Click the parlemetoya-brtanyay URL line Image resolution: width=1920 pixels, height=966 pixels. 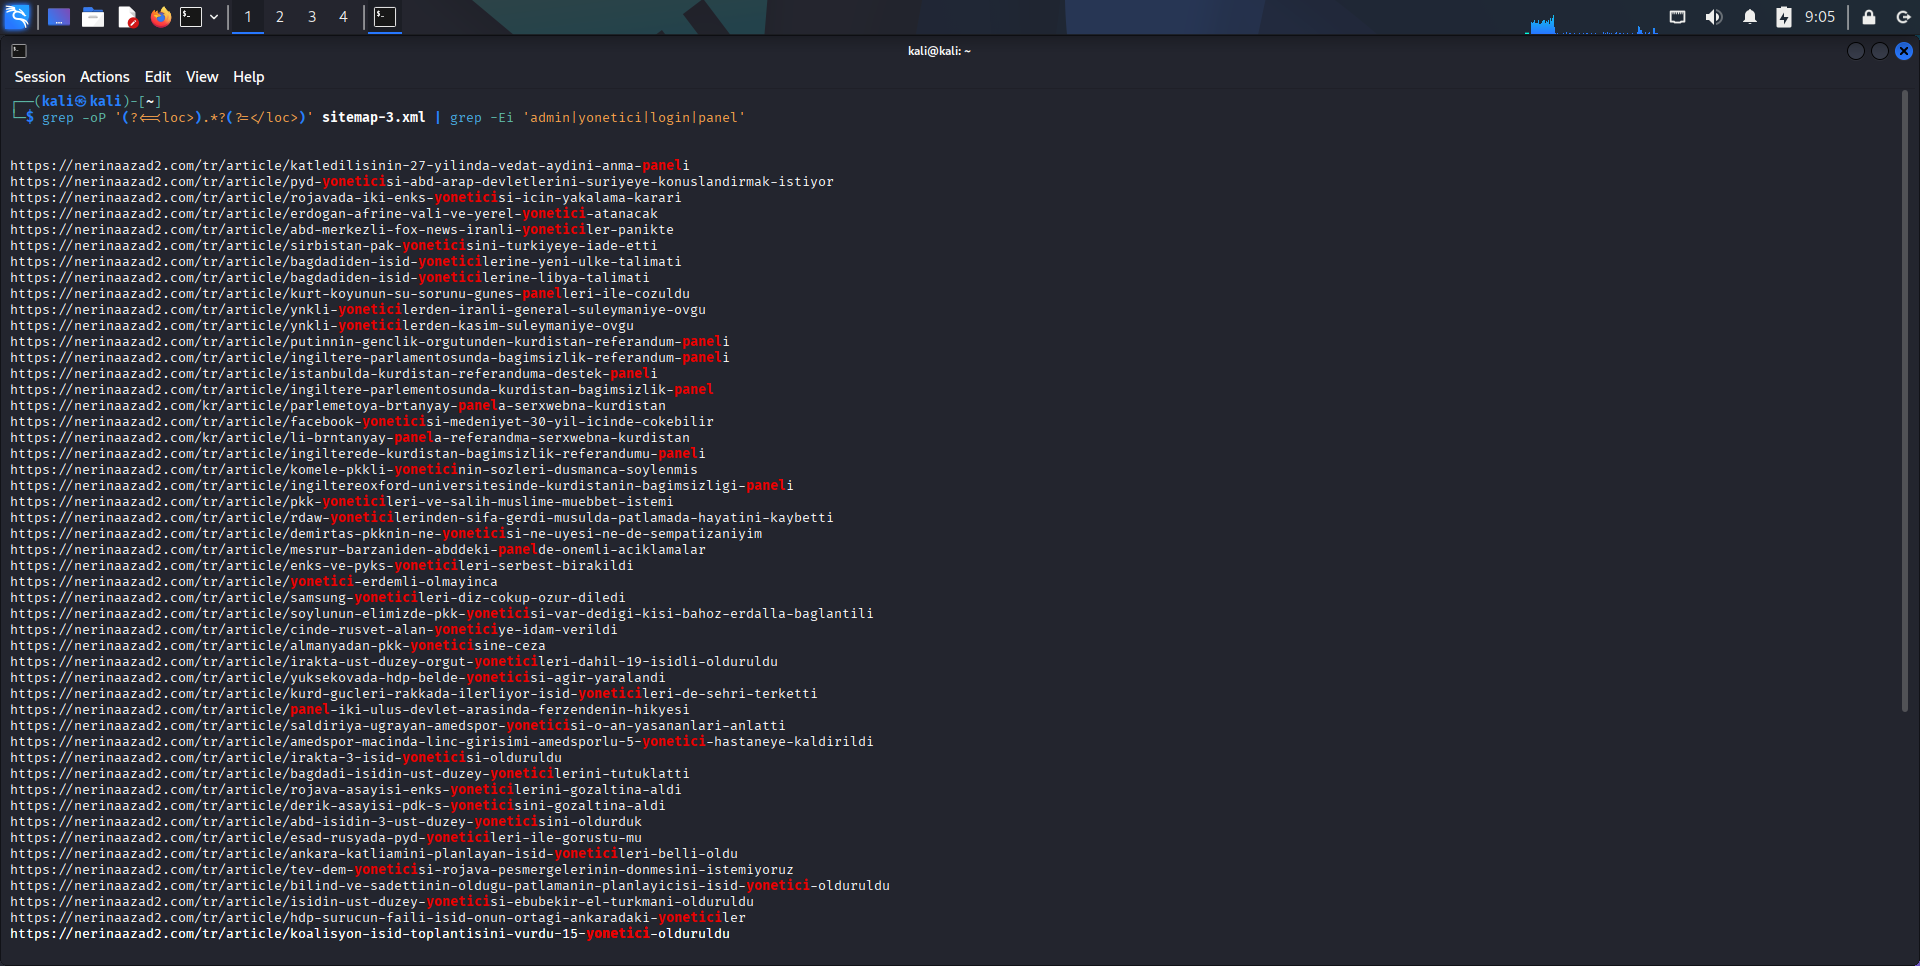click(x=338, y=406)
